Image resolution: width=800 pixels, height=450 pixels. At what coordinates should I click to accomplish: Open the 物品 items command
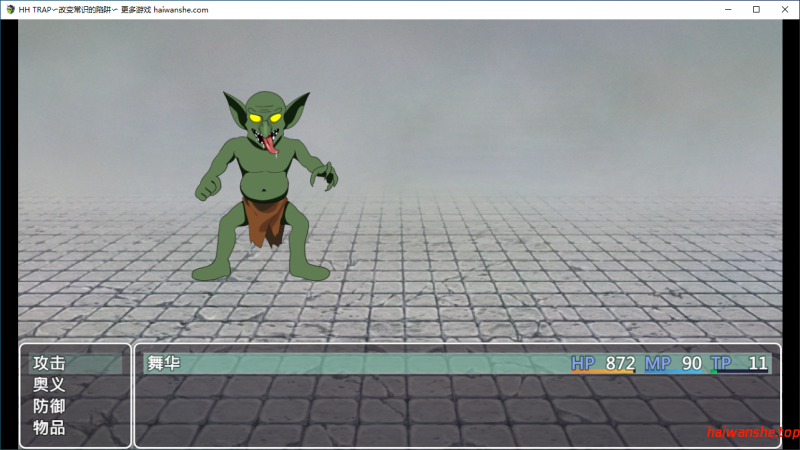tap(49, 428)
